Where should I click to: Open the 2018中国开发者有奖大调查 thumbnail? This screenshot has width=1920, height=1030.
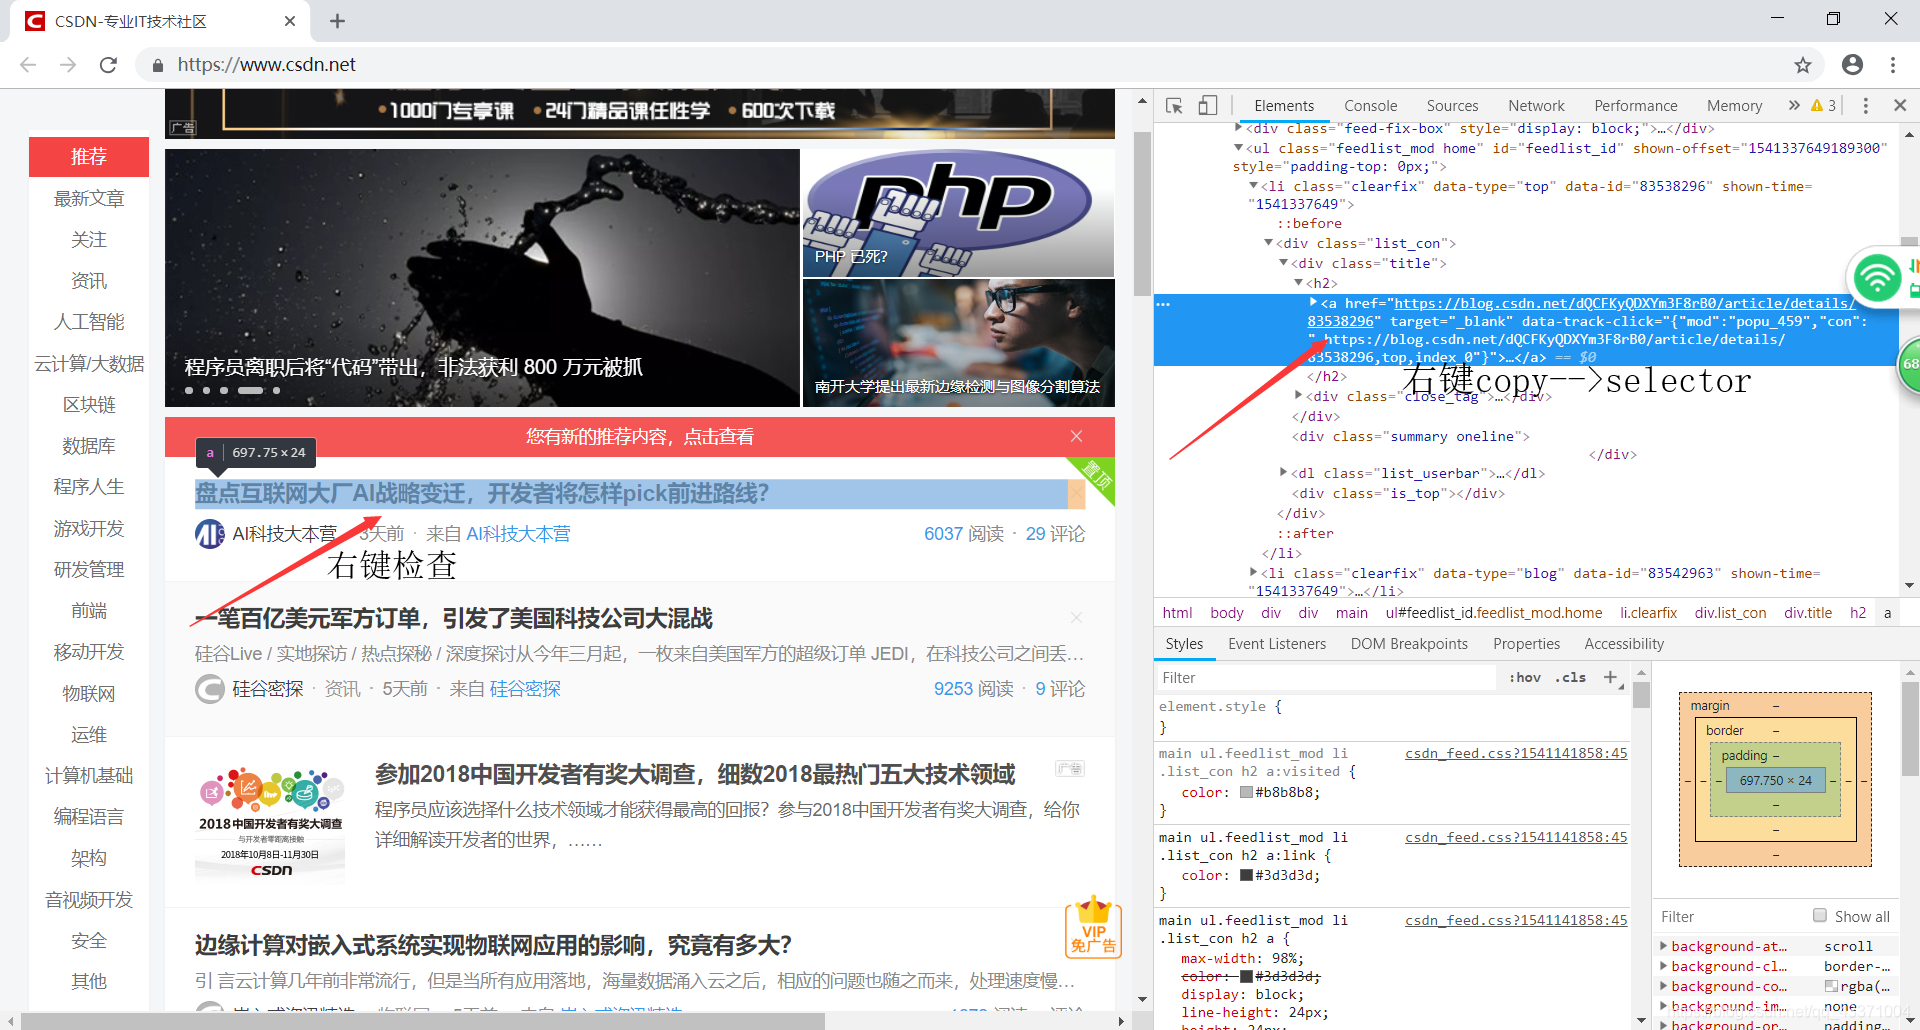point(270,824)
